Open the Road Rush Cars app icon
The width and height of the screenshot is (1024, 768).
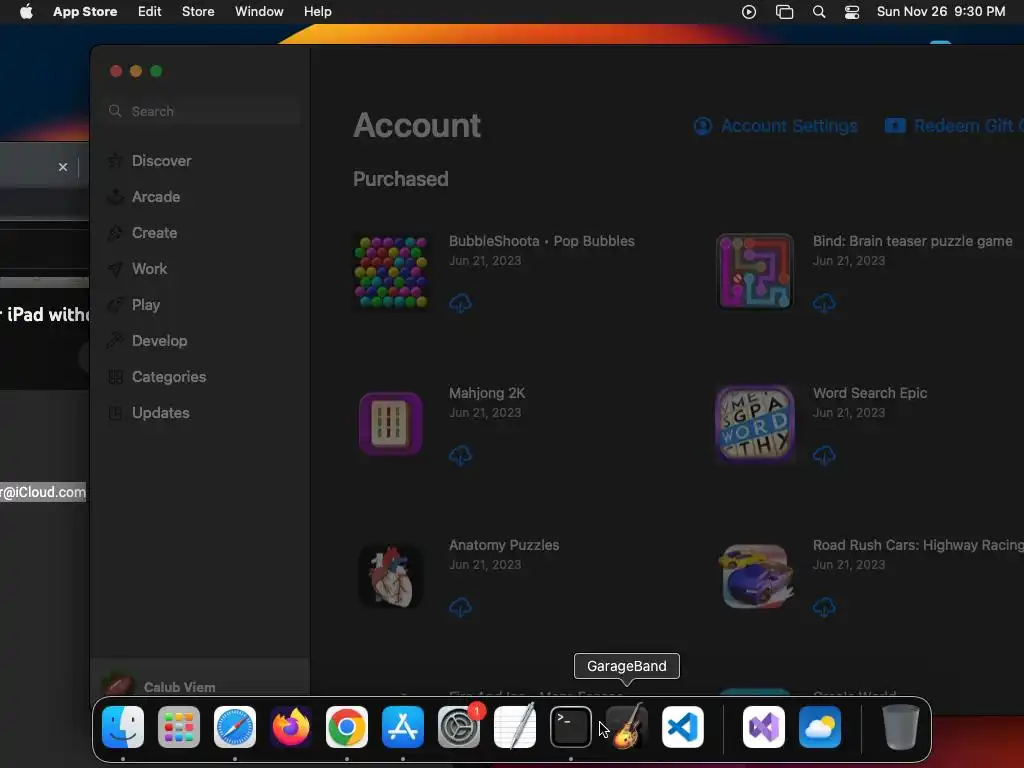pyautogui.click(x=756, y=576)
